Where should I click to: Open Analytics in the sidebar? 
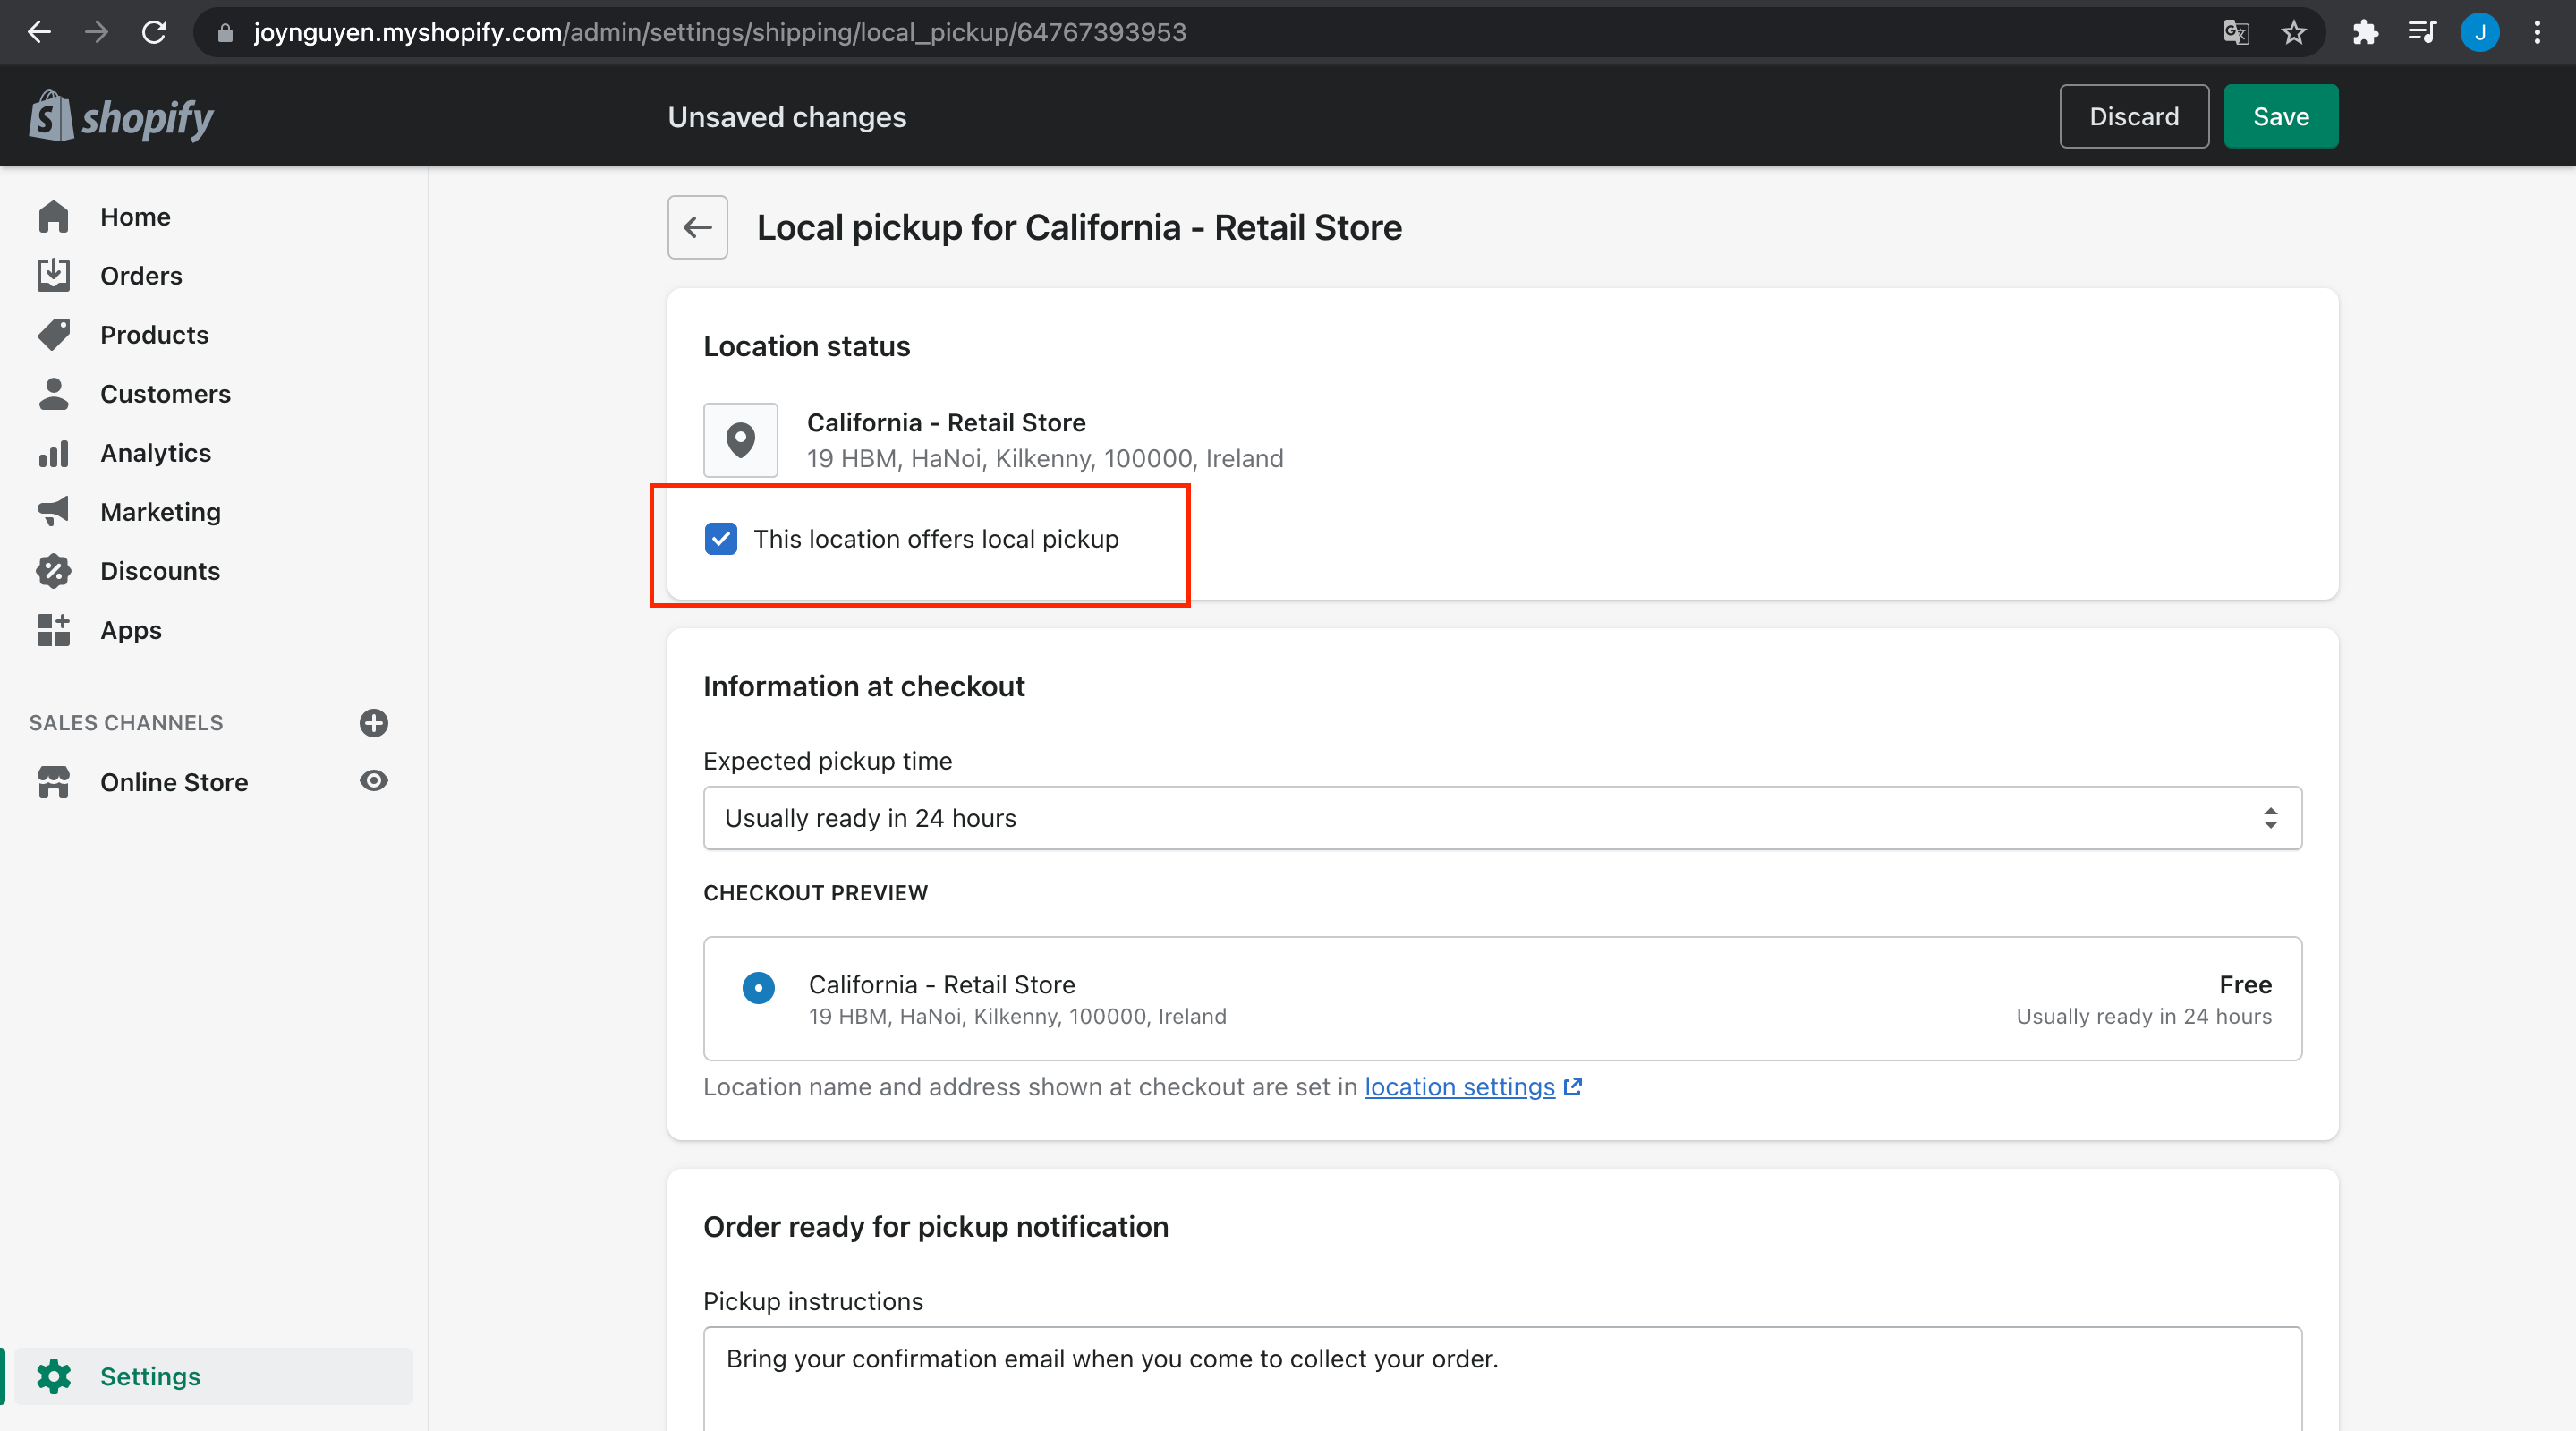click(155, 453)
